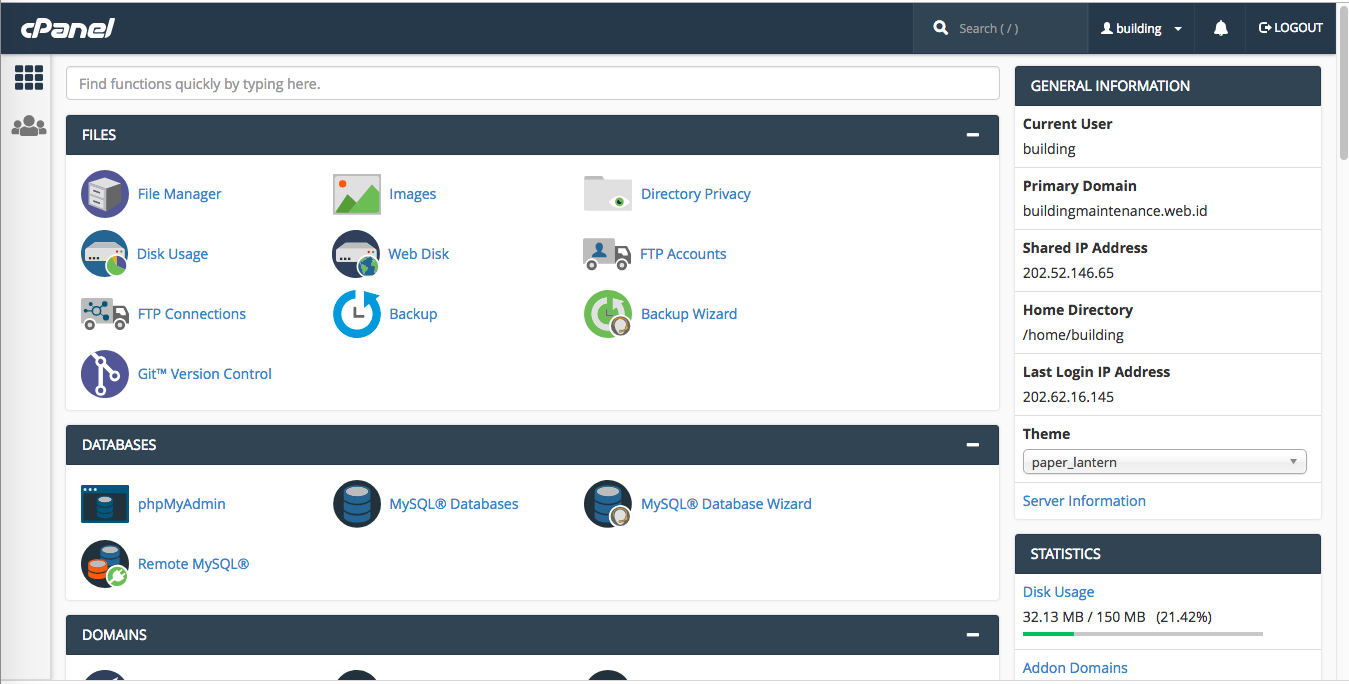The height and width of the screenshot is (684, 1349).
Task: Click the home grid icon in sidebar
Action: 29,78
